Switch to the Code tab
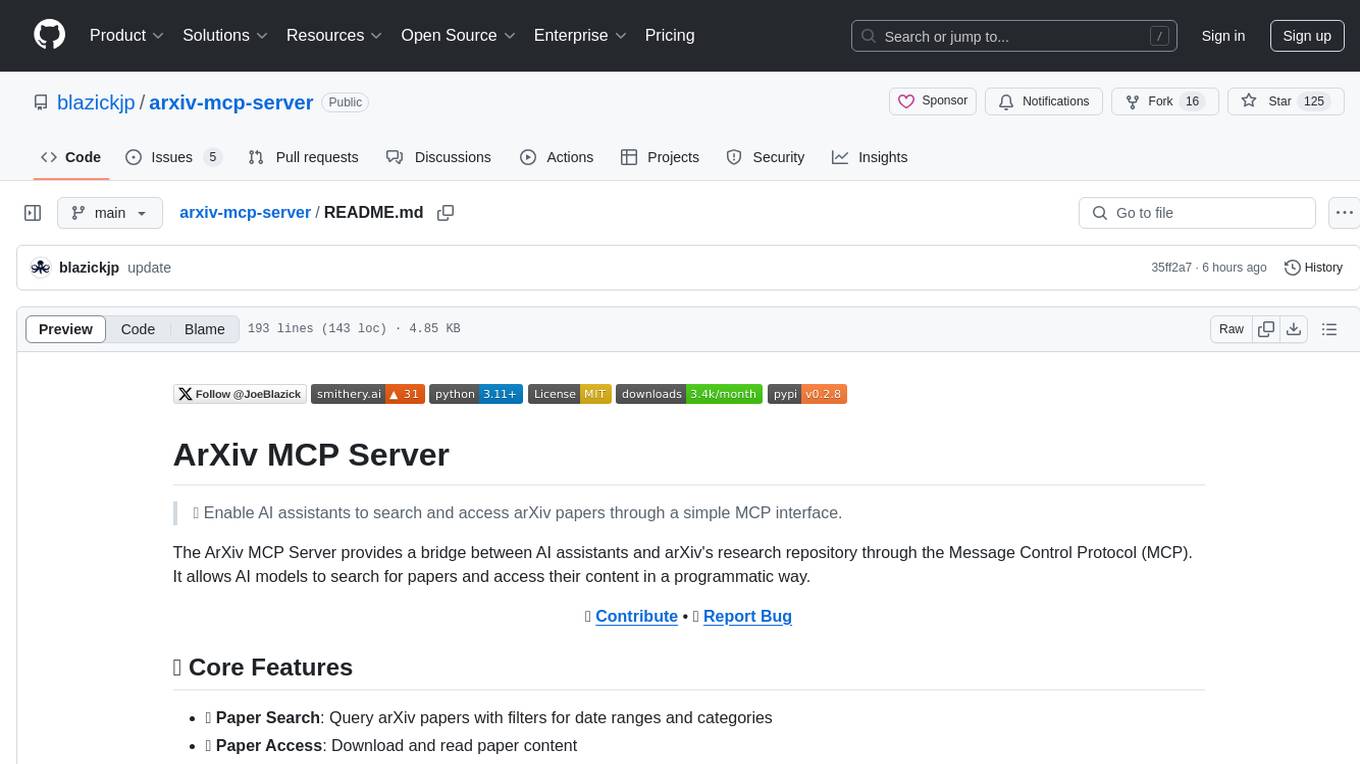The width and height of the screenshot is (1360, 764). pos(71,157)
